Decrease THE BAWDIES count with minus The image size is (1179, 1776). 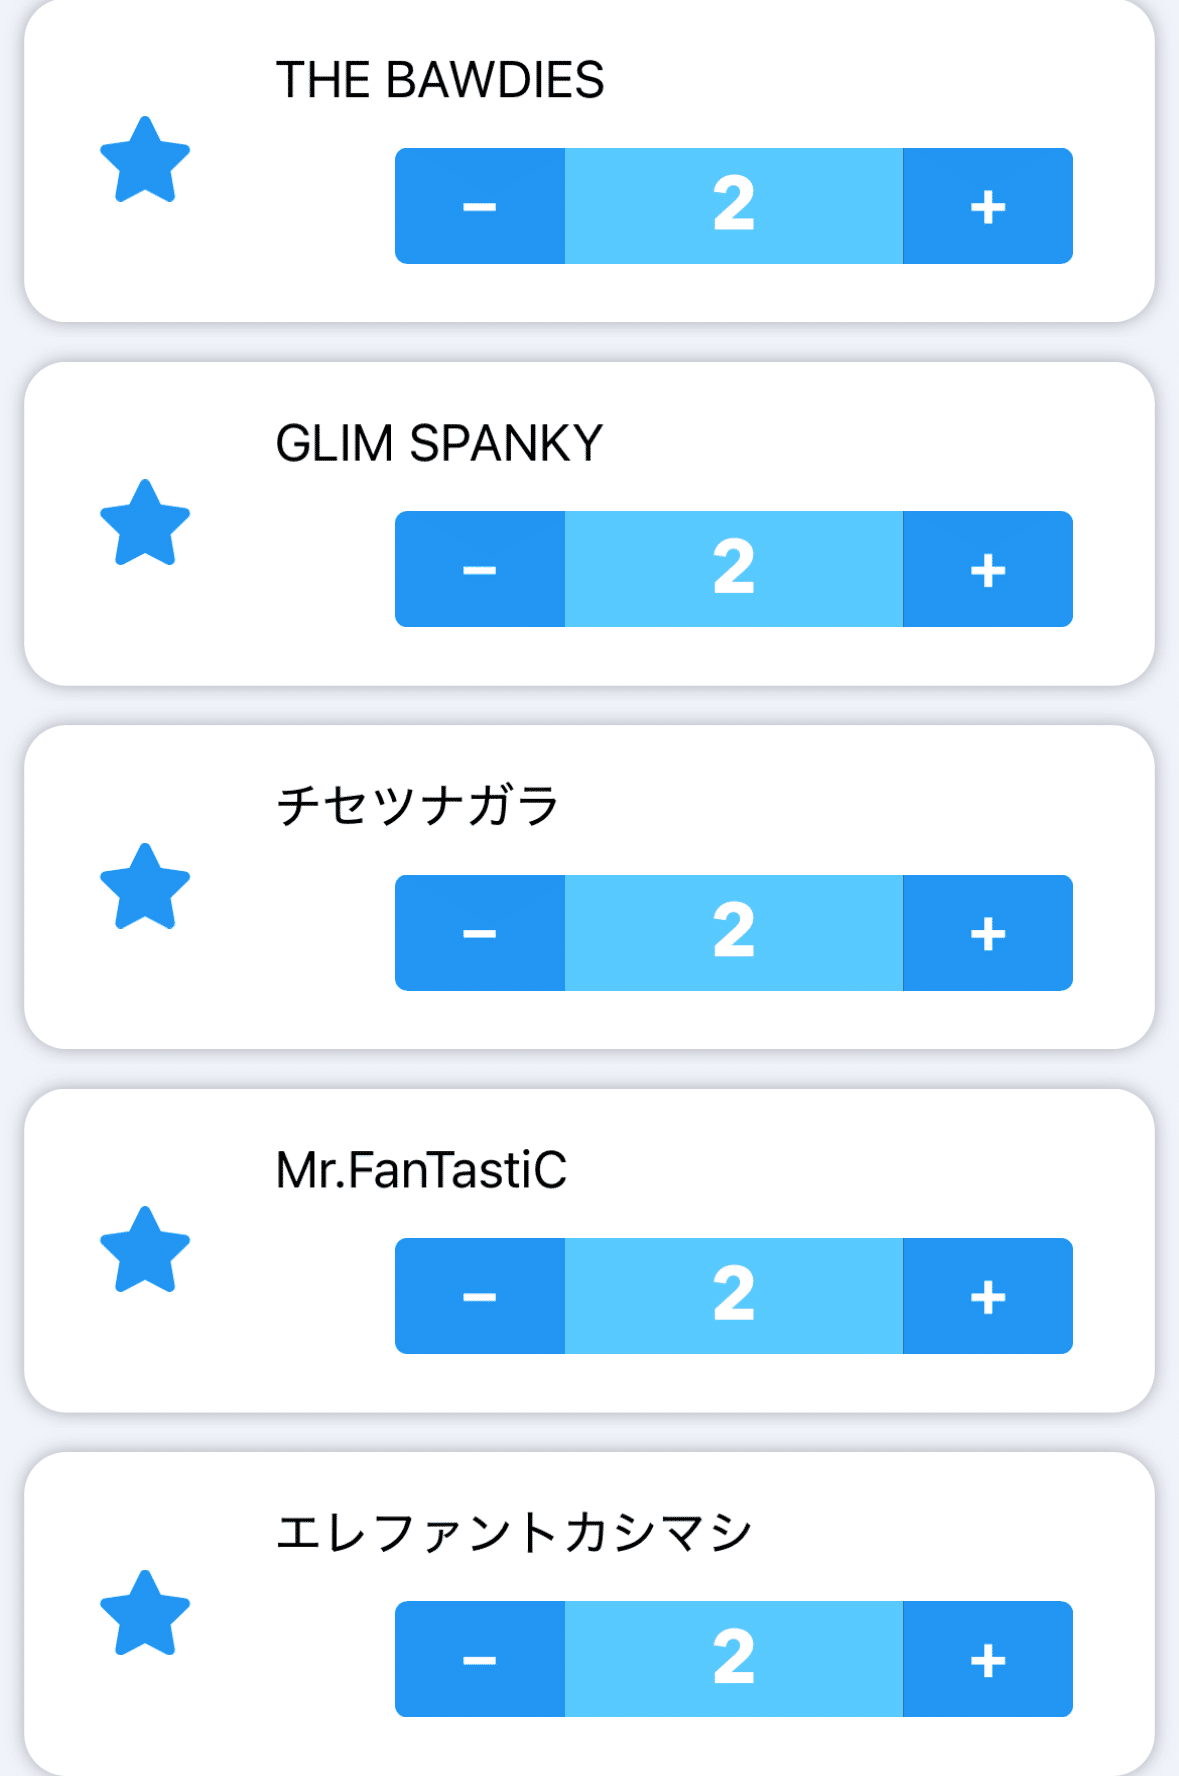coord(480,207)
